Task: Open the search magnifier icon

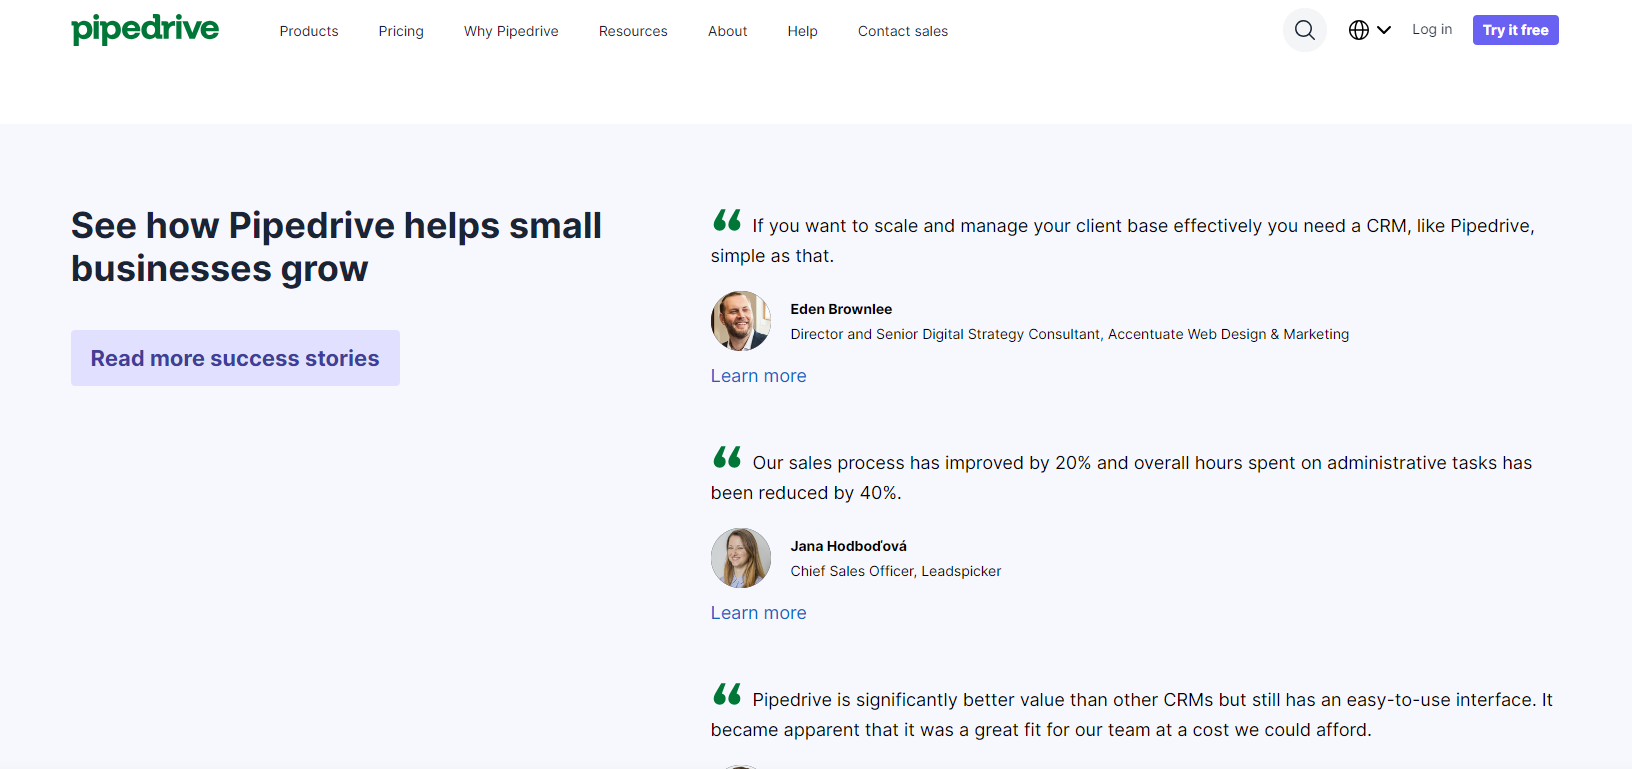Action: pyautogui.click(x=1304, y=30)
